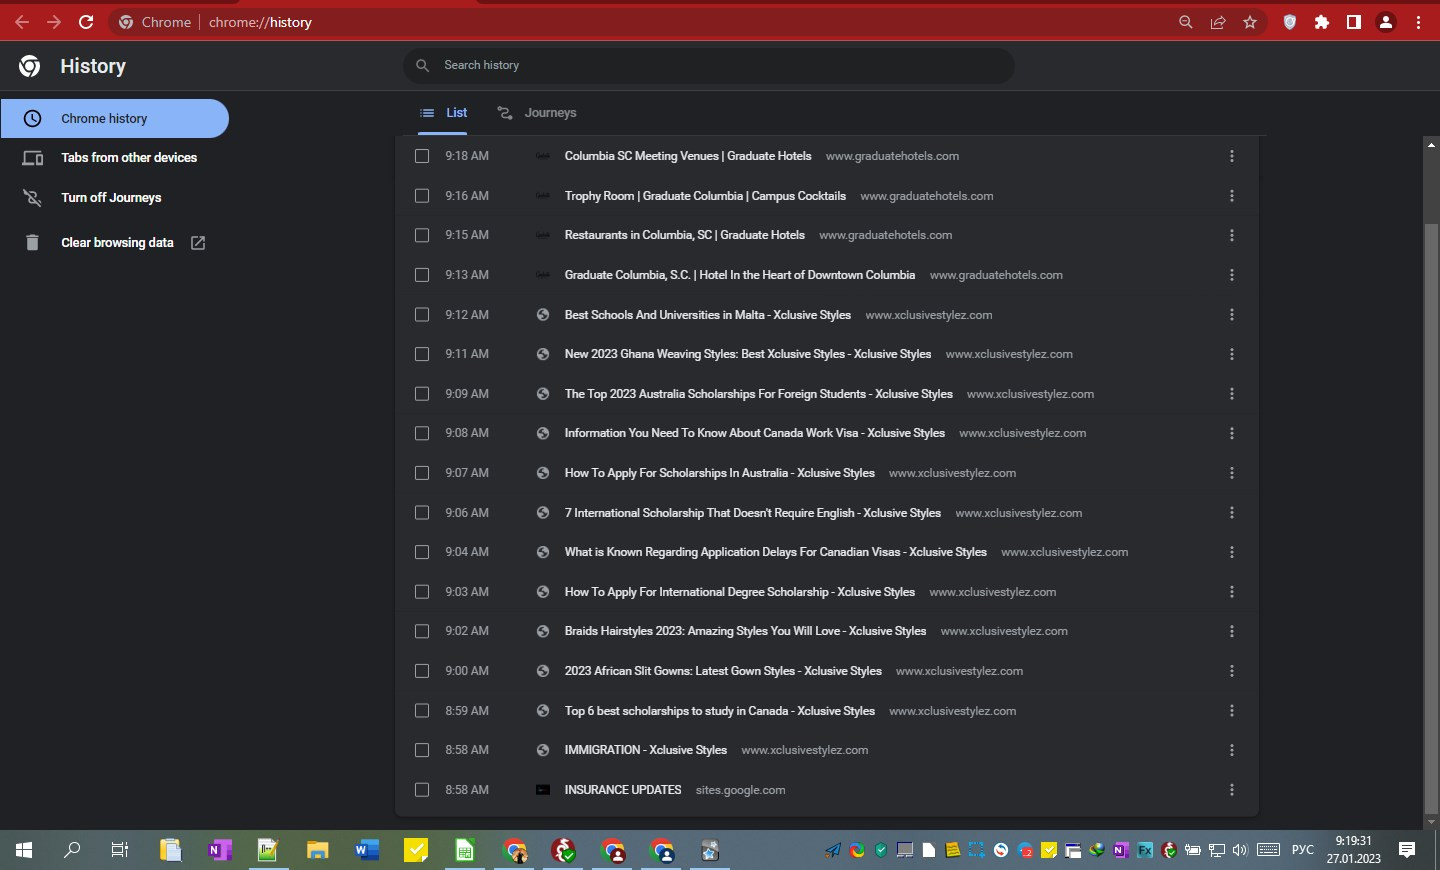Image resolution: width=1440 pixels, height=870 pixels.
Task: Open actions for 7 International Scholarship entry
Action: pyautogui.click(x=1232, y=513)
